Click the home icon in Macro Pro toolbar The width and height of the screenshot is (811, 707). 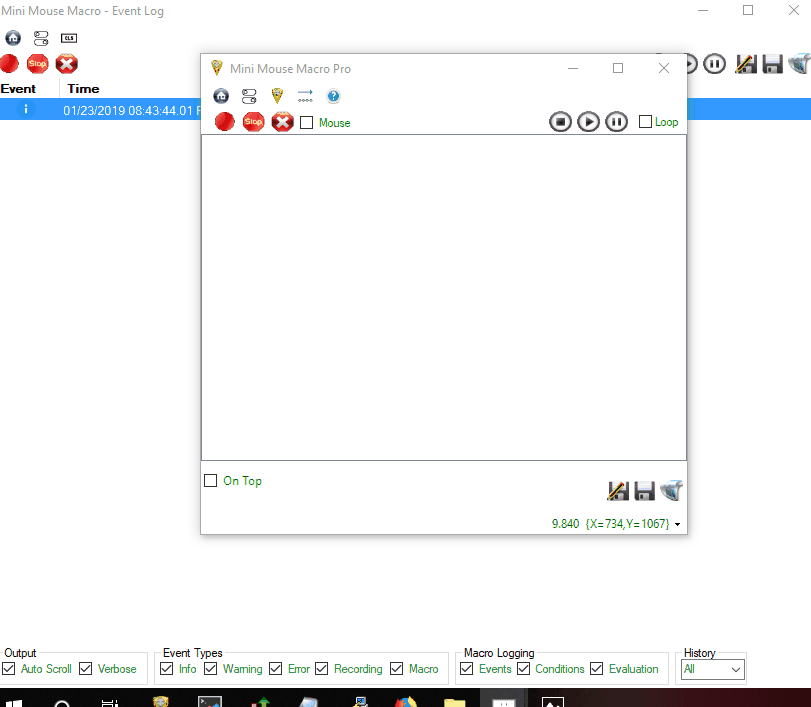(221, 96)
